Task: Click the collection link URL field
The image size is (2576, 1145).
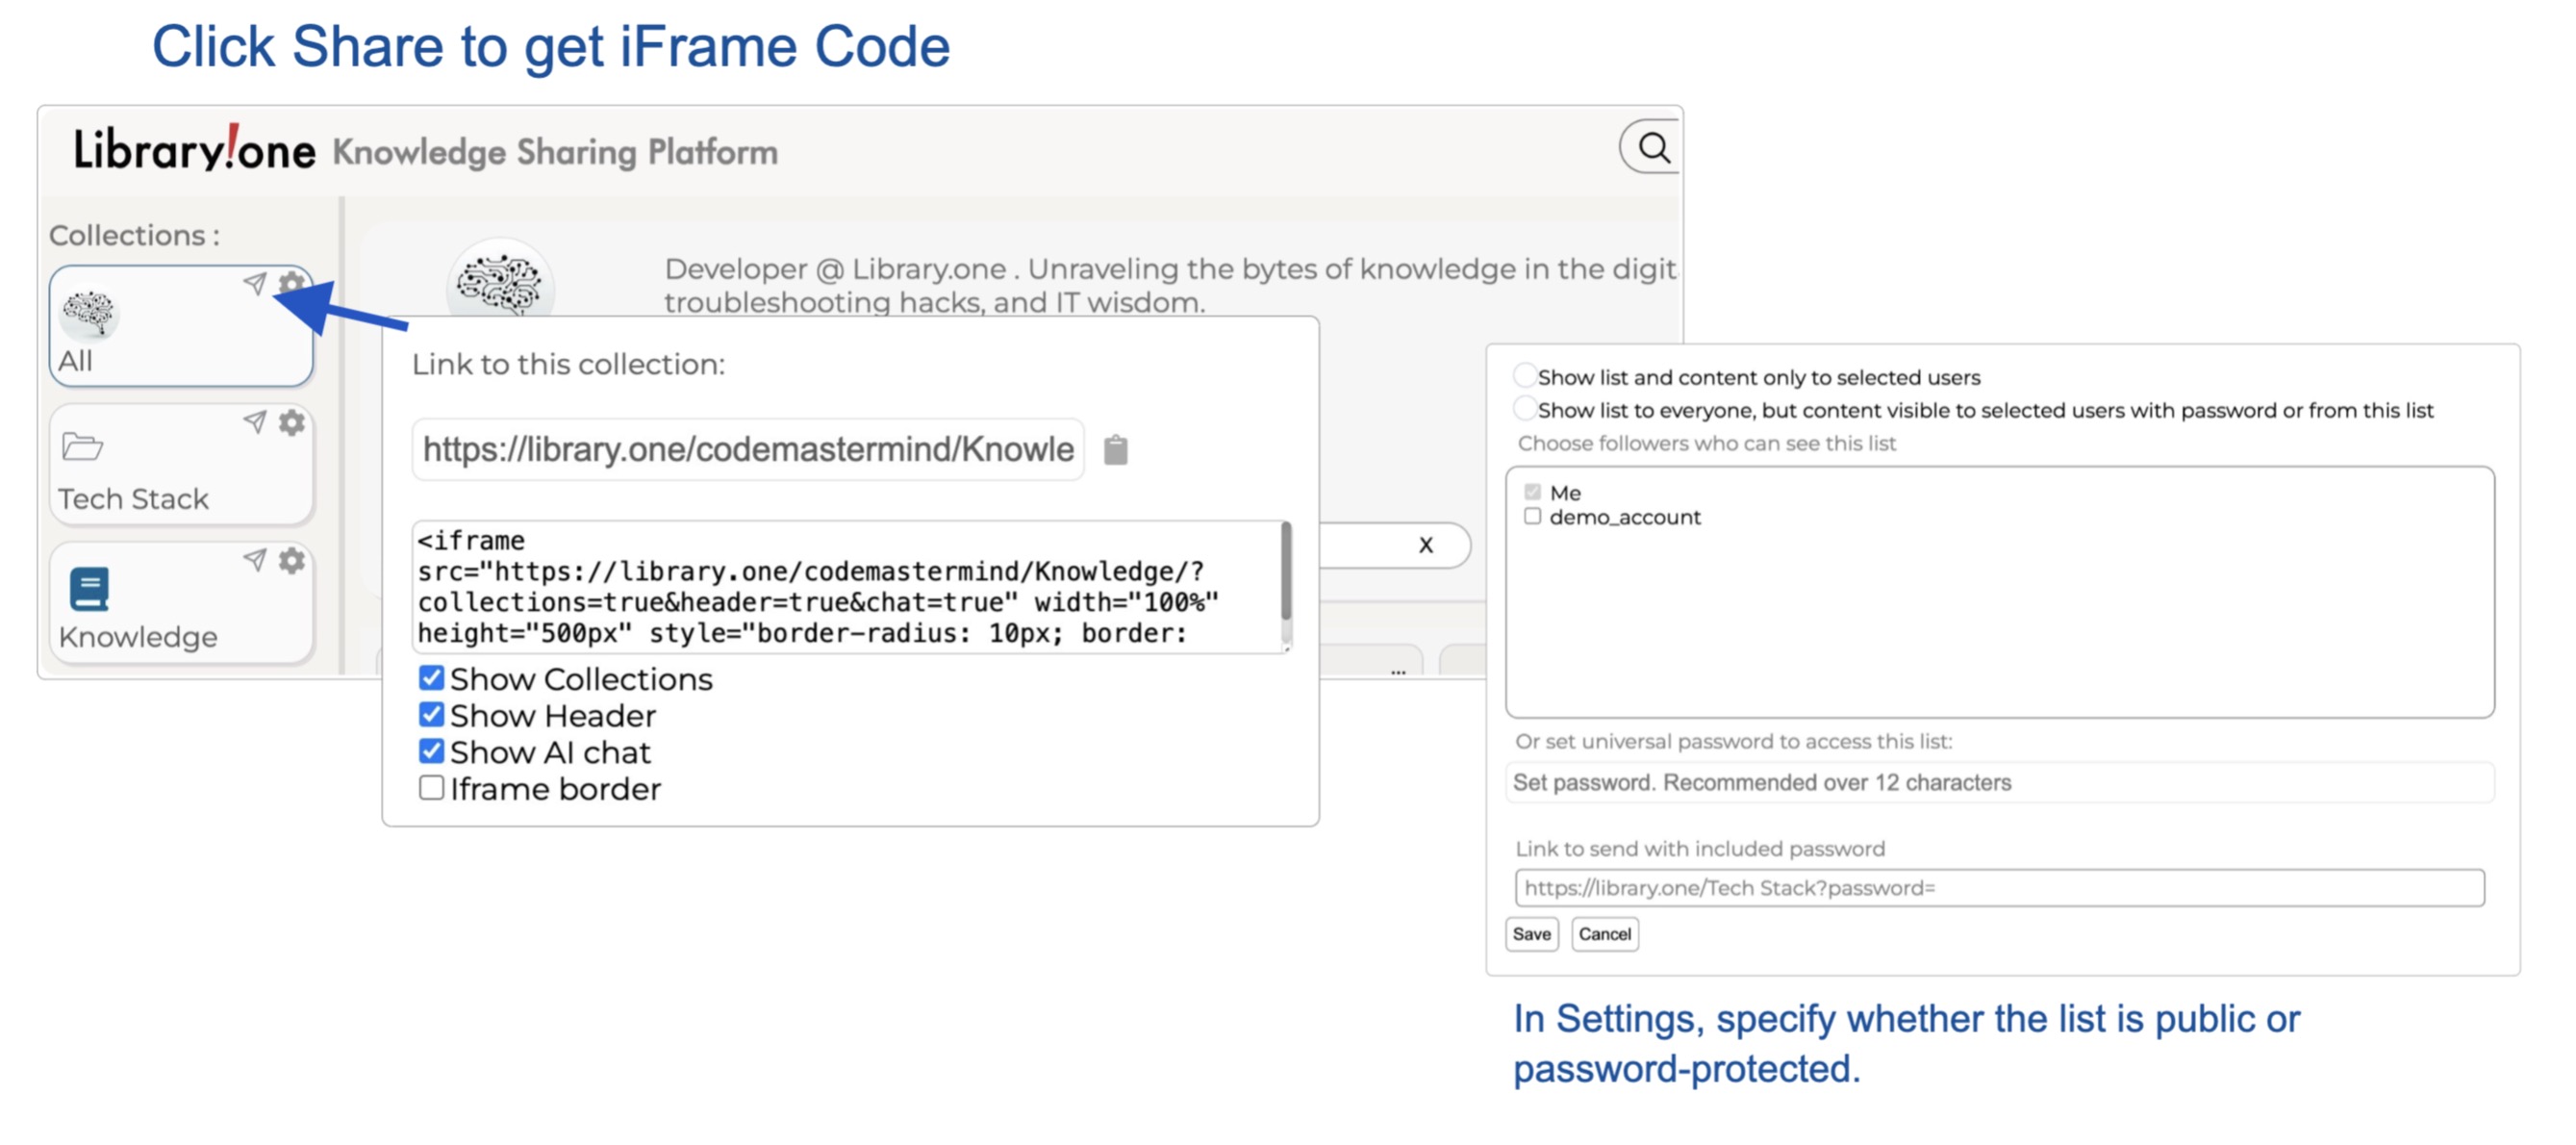Action: coord(748,450)
